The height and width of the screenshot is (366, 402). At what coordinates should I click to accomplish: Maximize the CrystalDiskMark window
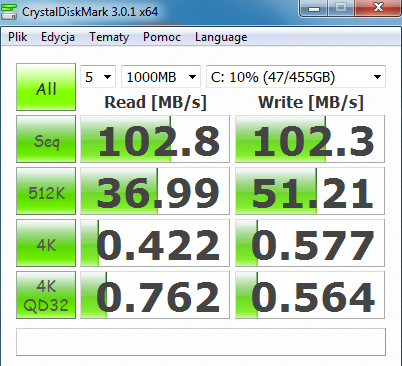click(341, 8)
